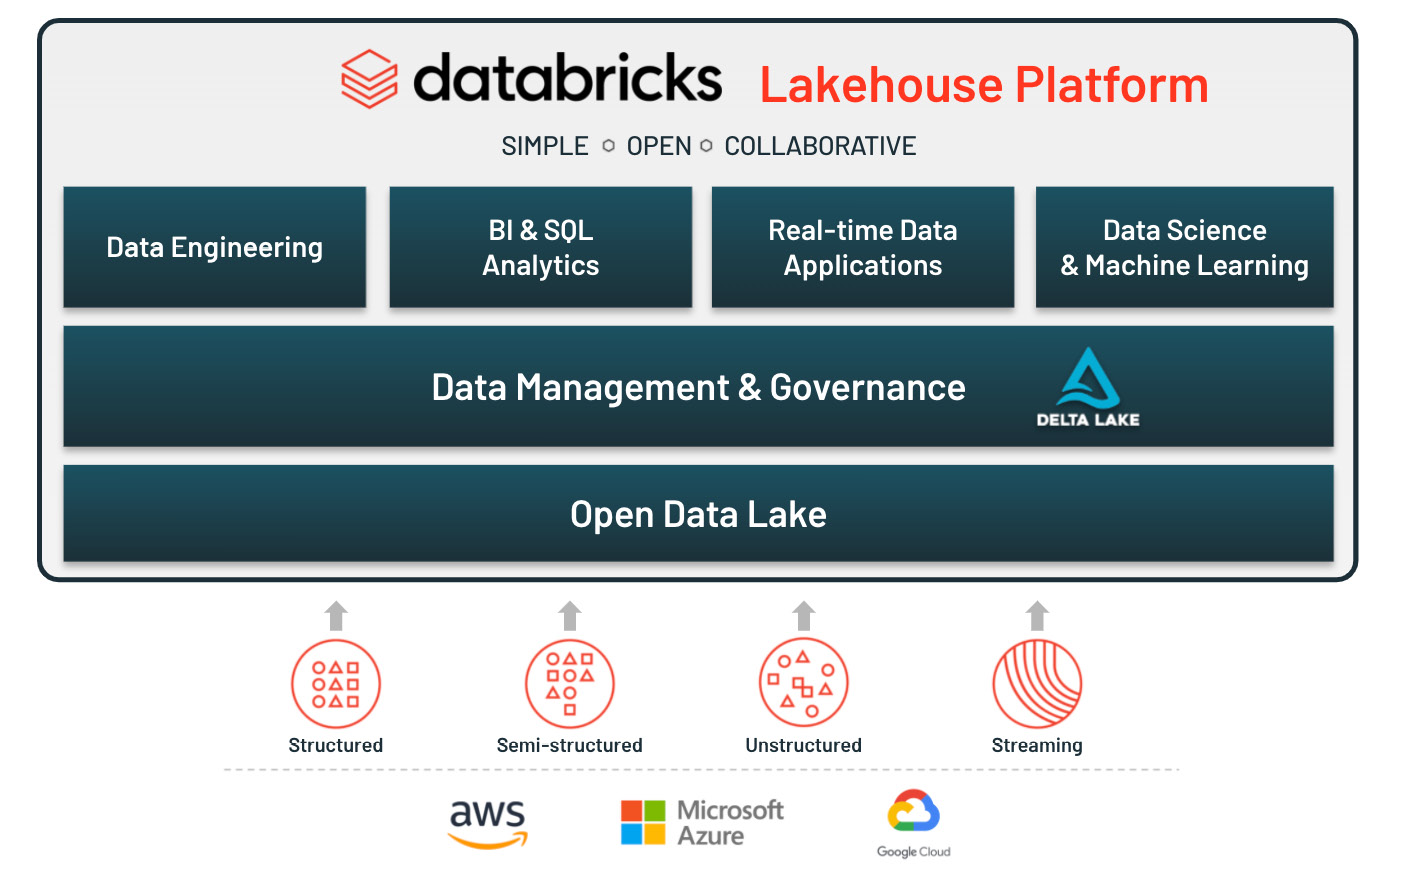Click the up arrow above Structured

(x=337, y=615)
